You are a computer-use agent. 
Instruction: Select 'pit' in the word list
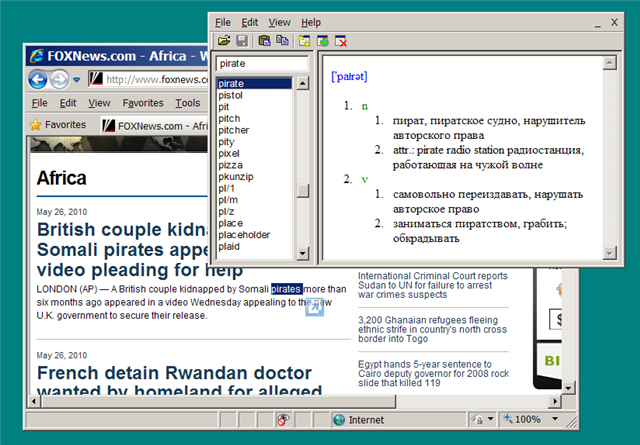click(x=254, y=107)
